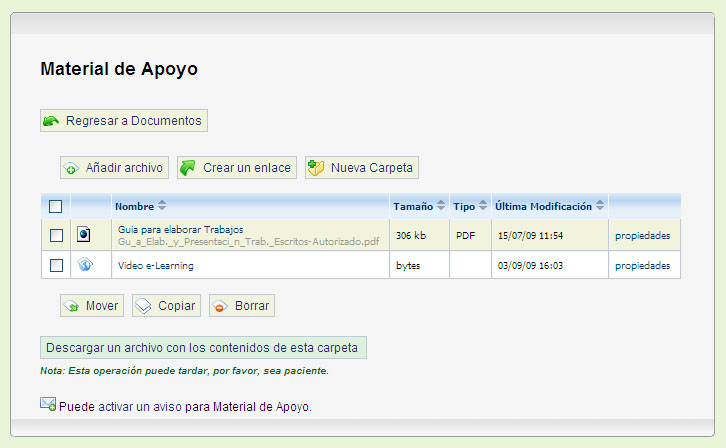The width and height of the screenshot is (726, 448).
Task: Check the box for Video e-Learning
Action: (x=56, y=265)
